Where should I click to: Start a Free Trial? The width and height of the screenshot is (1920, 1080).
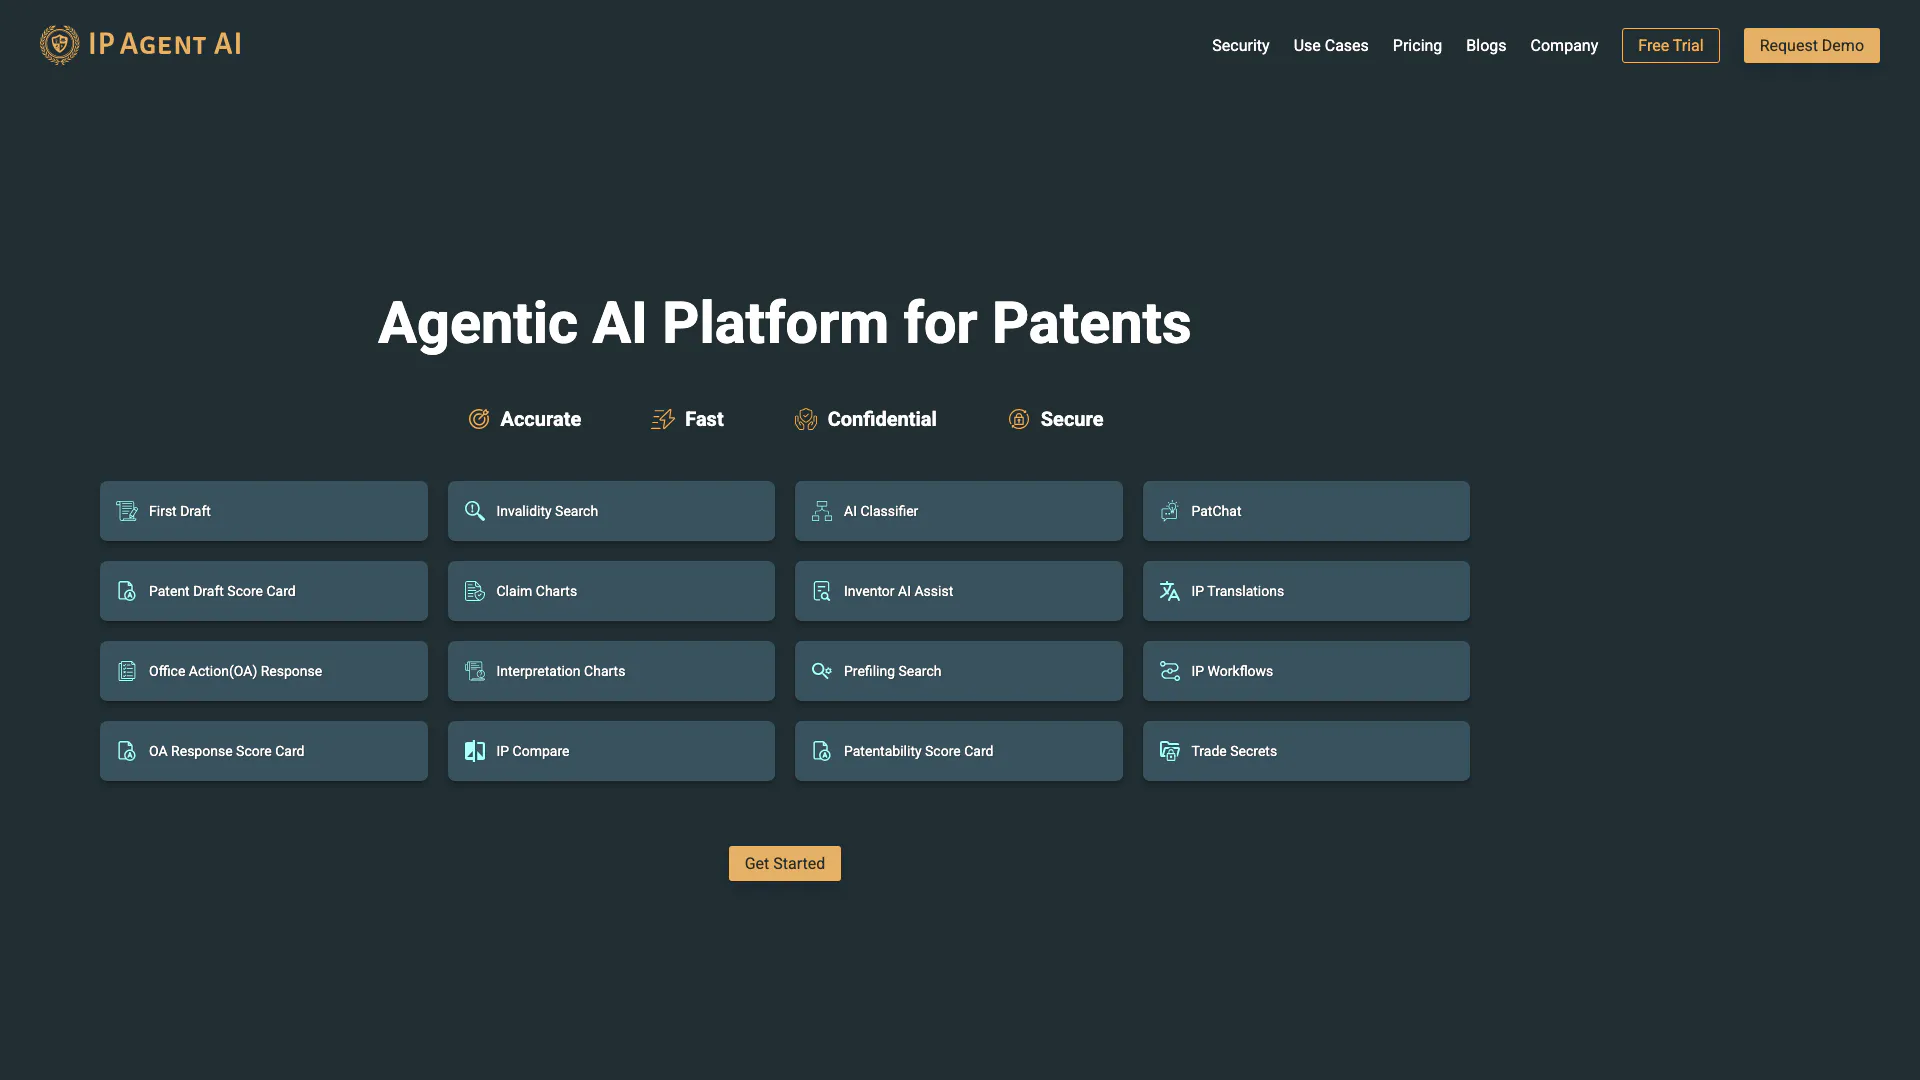click(x=1670, y=46)
